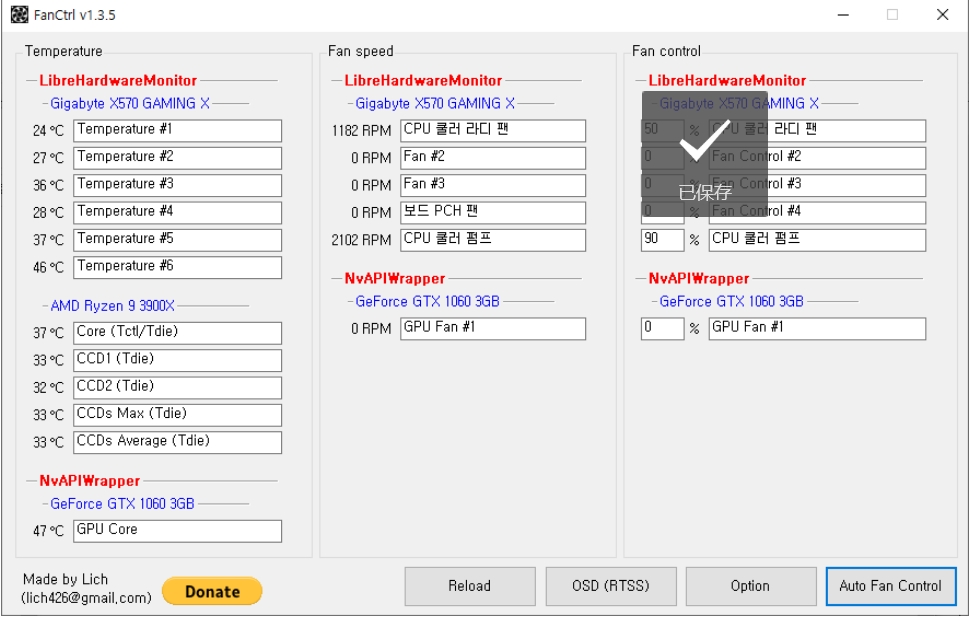Select the Fan Control #2 name field

[817, 158]
